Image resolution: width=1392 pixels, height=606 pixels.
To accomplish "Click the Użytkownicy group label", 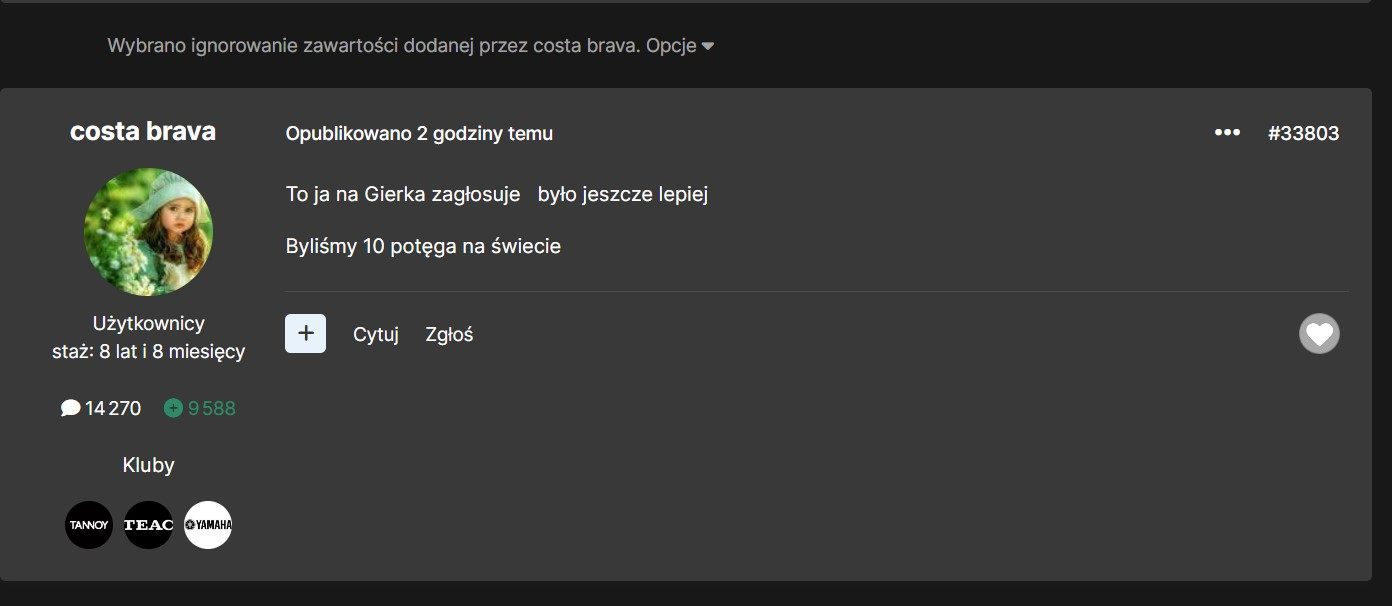I will (x=148, y=323).
